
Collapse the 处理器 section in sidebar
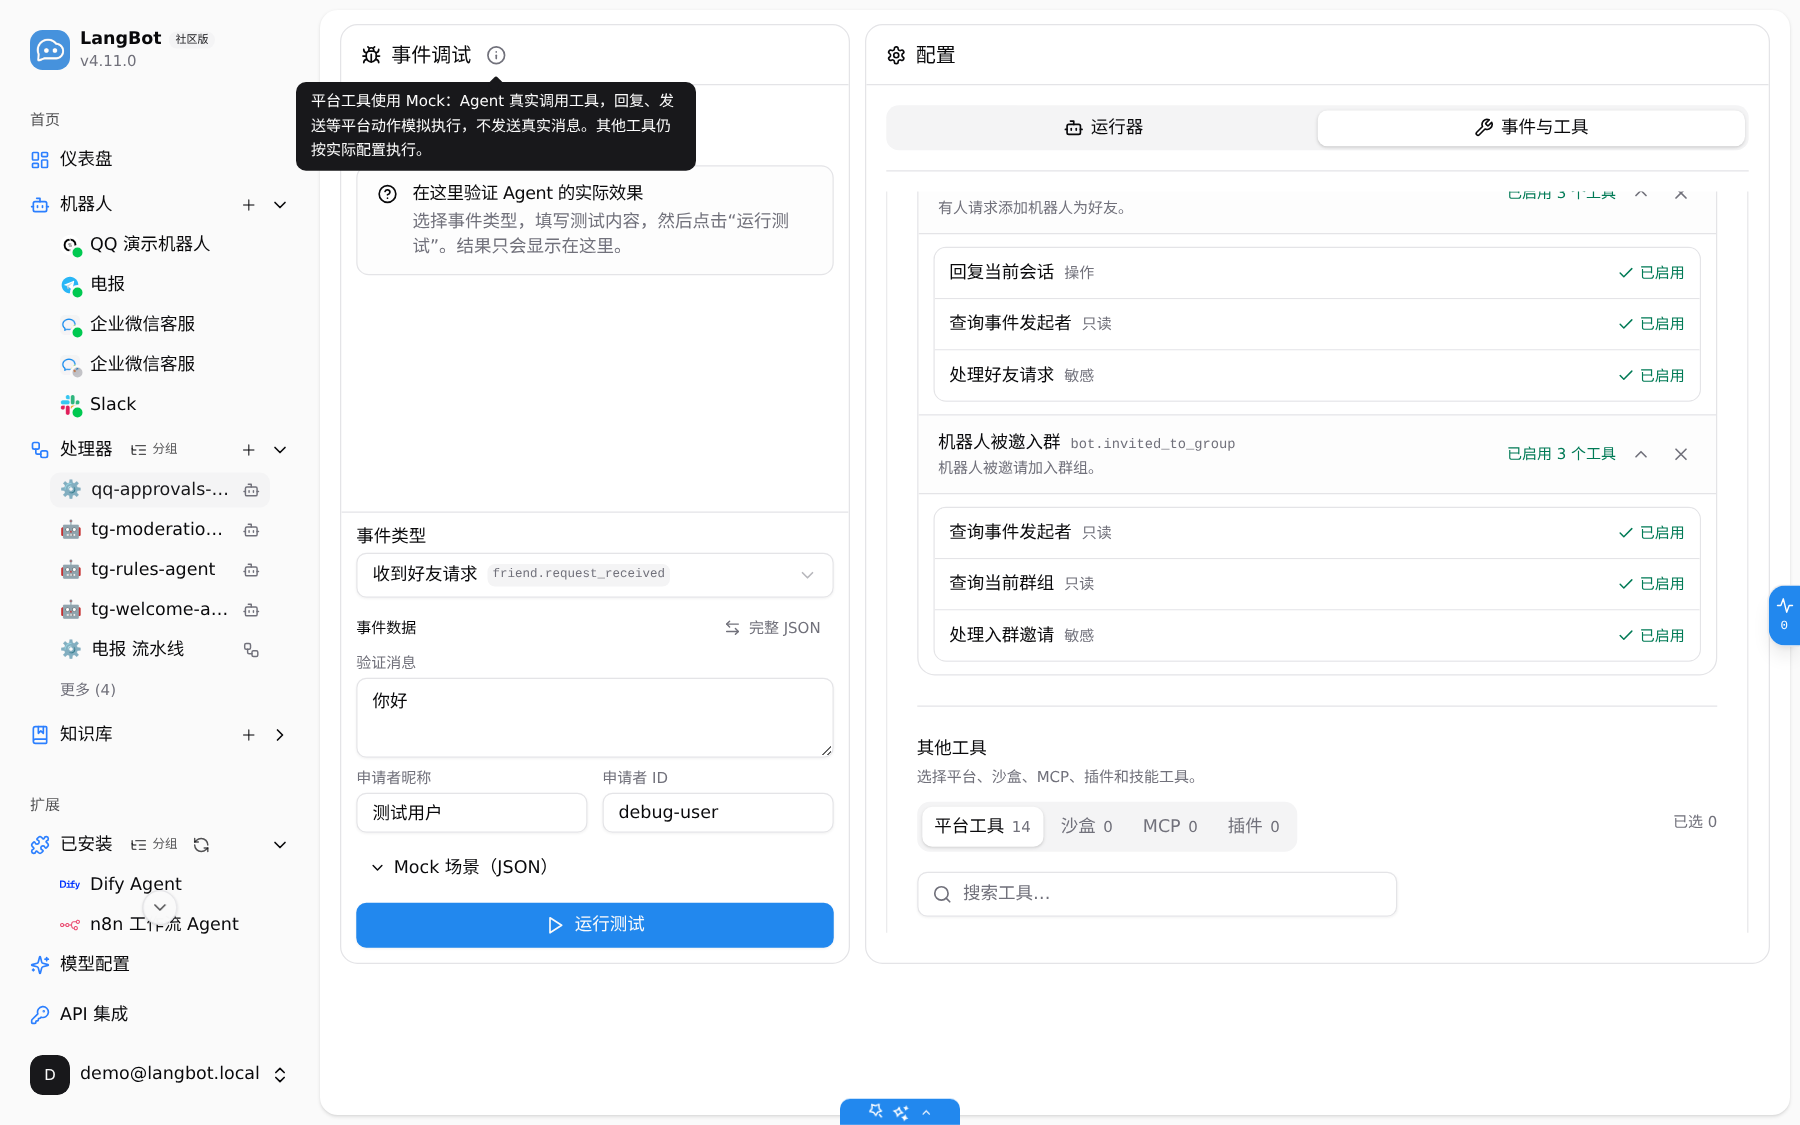tap(280, 450)
